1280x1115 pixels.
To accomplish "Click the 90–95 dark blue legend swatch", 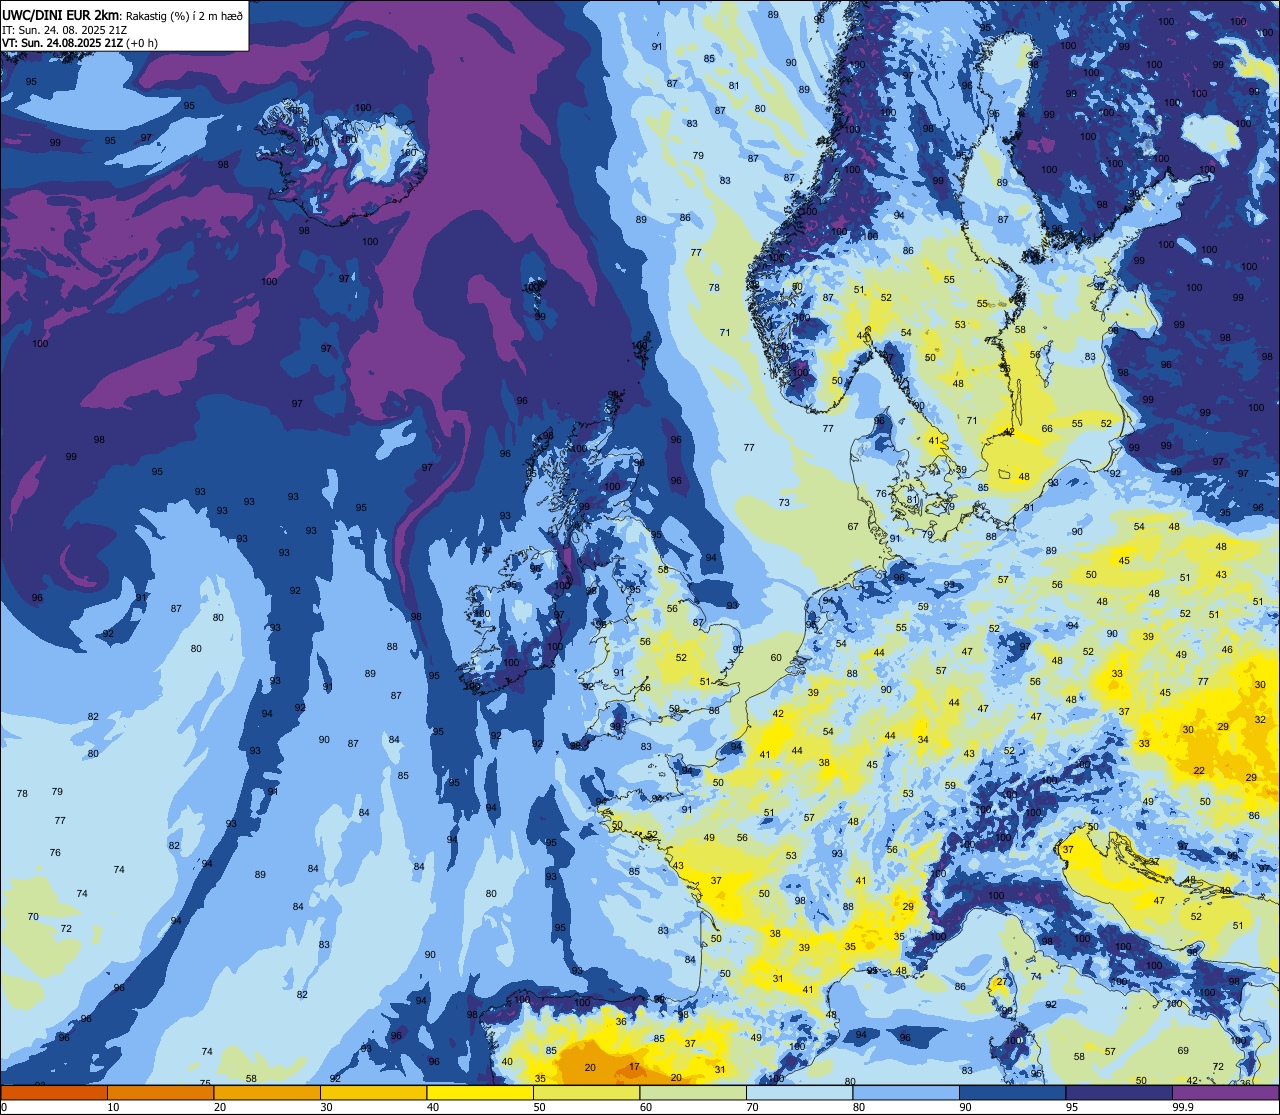I will pos(1012,1092).
